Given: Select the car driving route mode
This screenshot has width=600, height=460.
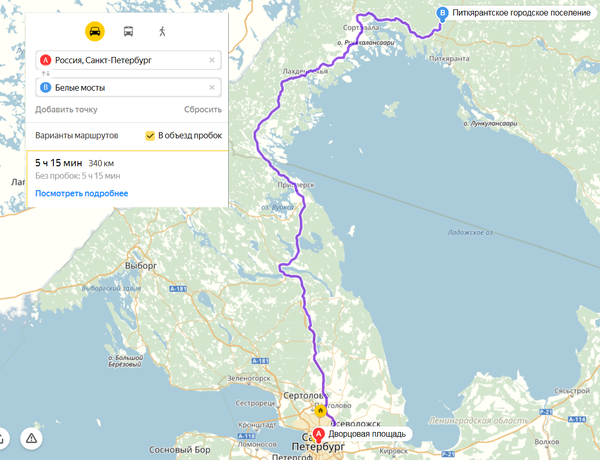Looking at the screenshot, I should pos(95,31).
